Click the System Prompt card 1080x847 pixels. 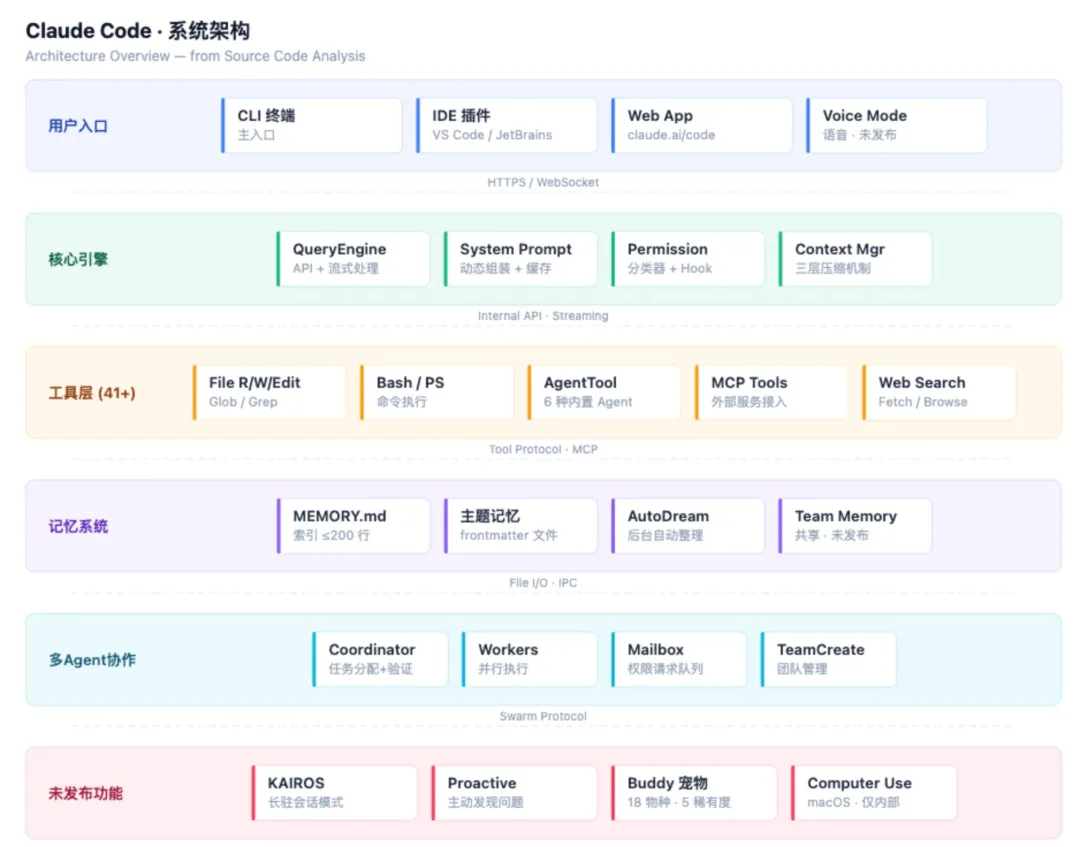click(x=521, y=259)
